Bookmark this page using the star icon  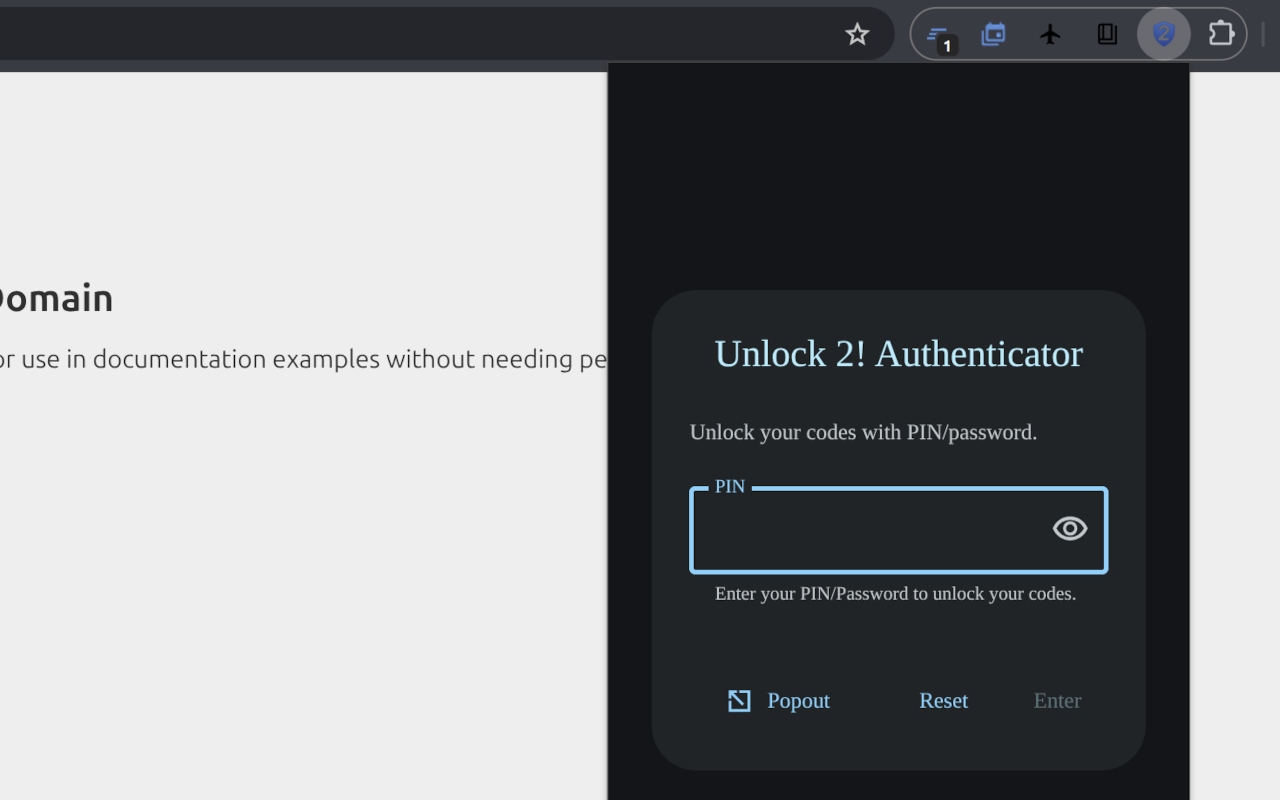pos(857,33)
